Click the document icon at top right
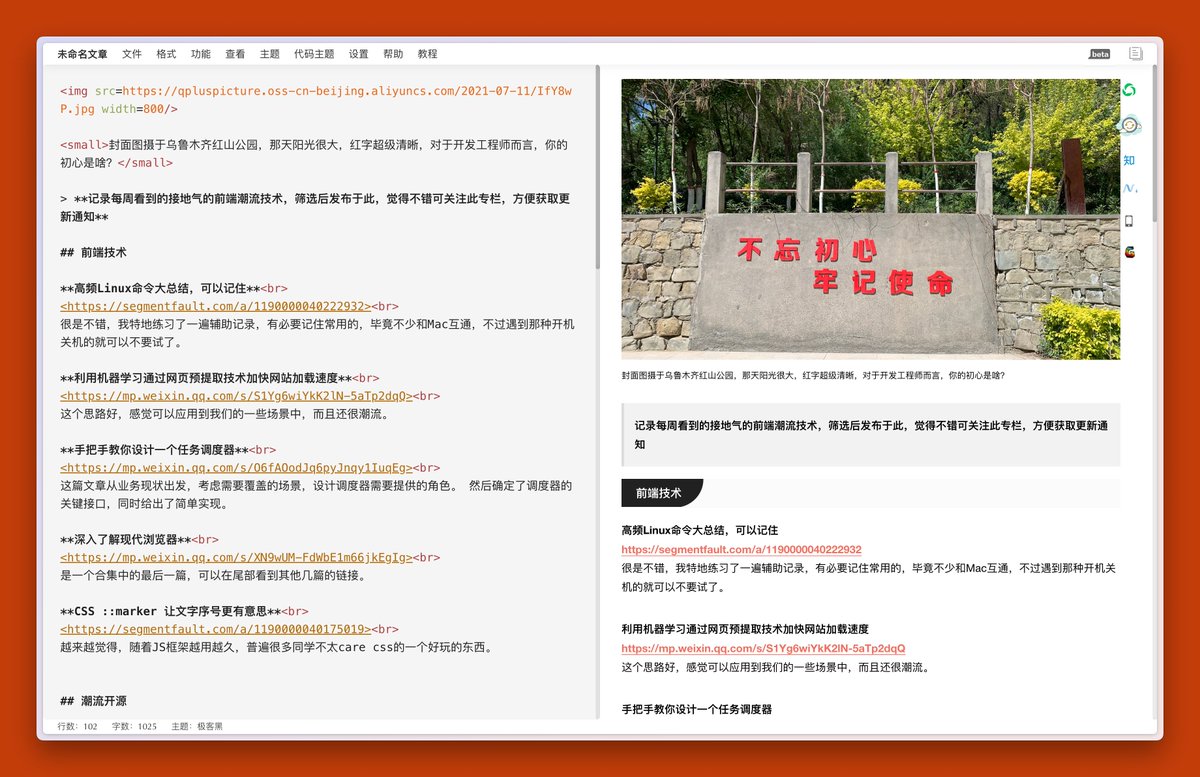 click(x=1136, y=54)
